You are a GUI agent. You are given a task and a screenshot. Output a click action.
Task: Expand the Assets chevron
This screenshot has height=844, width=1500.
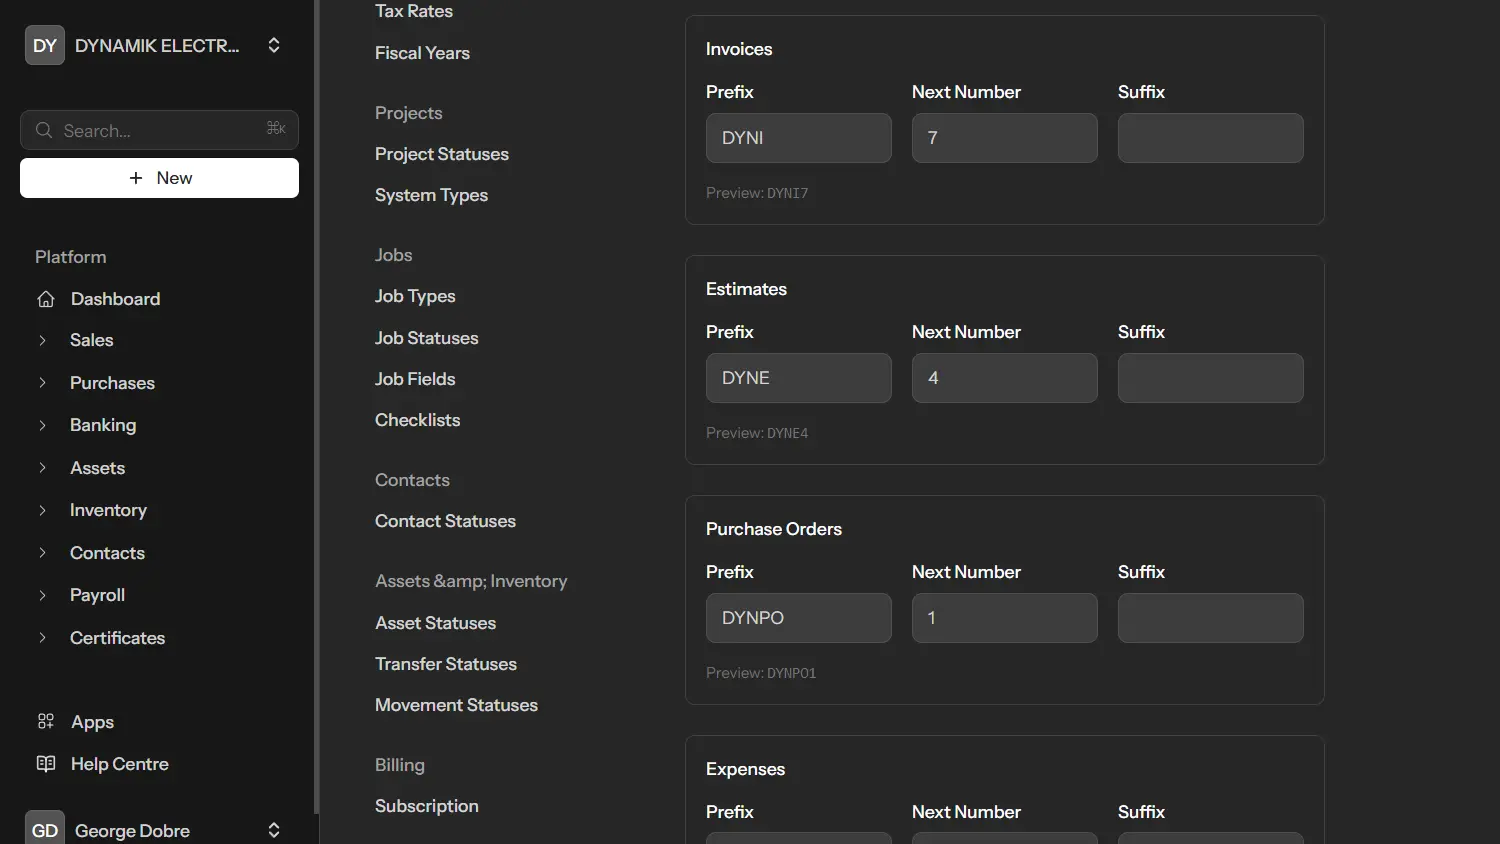coord(42,468)
